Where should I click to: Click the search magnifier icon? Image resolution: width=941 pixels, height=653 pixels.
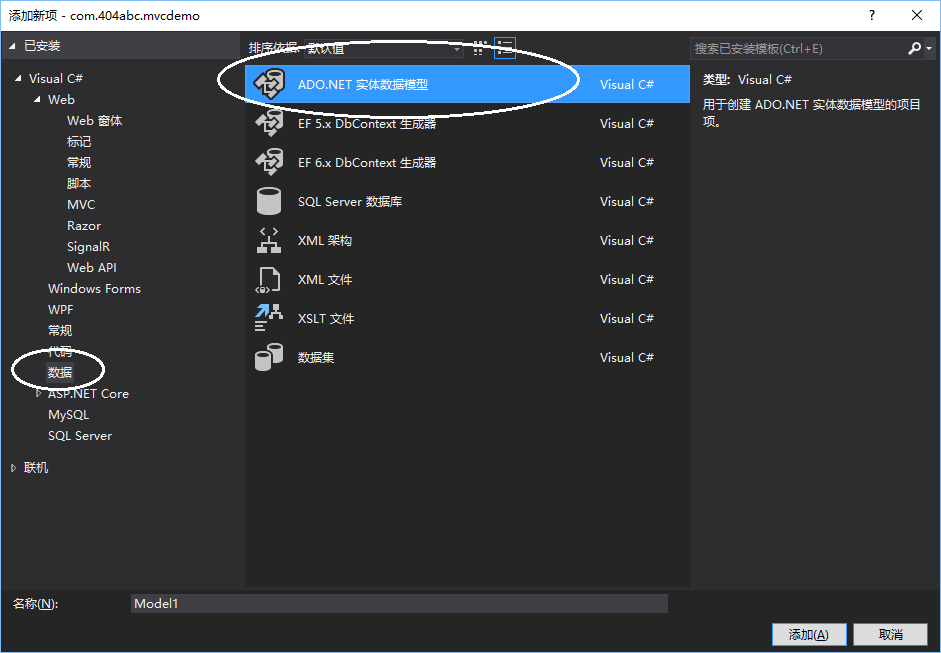[x=915, y=49]
